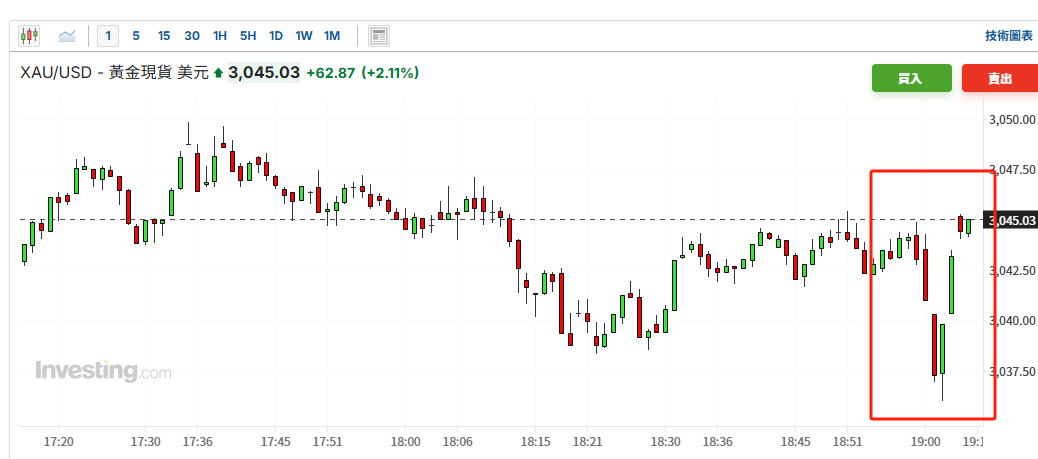Click the 18:00 time axis label
Screen dimensions: 1038x459
tap(405, 441)
